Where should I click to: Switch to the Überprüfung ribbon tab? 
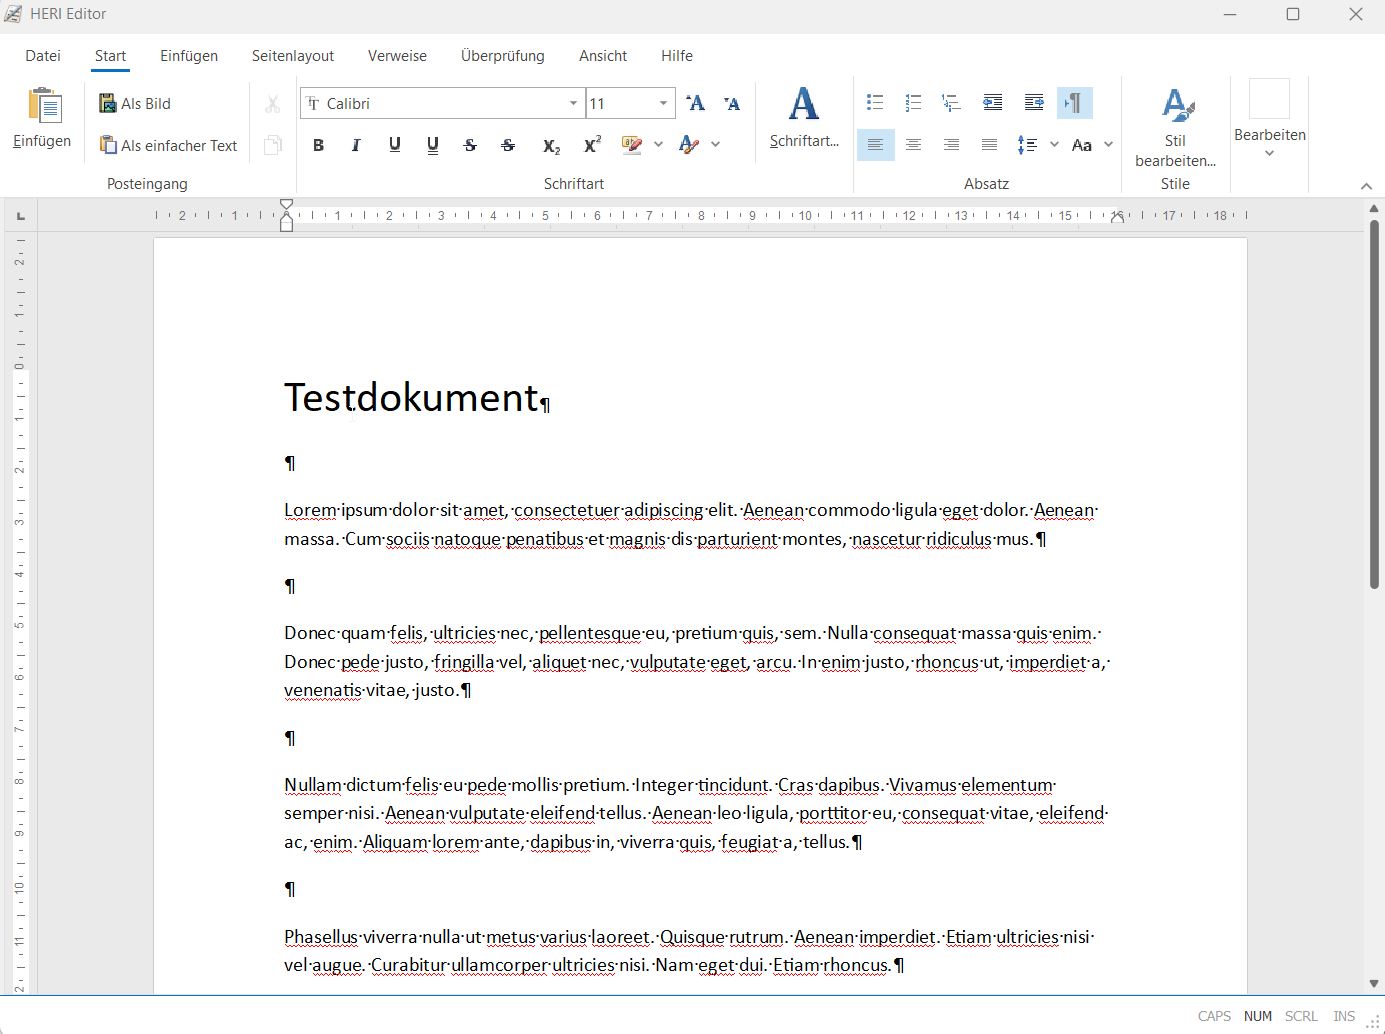click(503, 56)
